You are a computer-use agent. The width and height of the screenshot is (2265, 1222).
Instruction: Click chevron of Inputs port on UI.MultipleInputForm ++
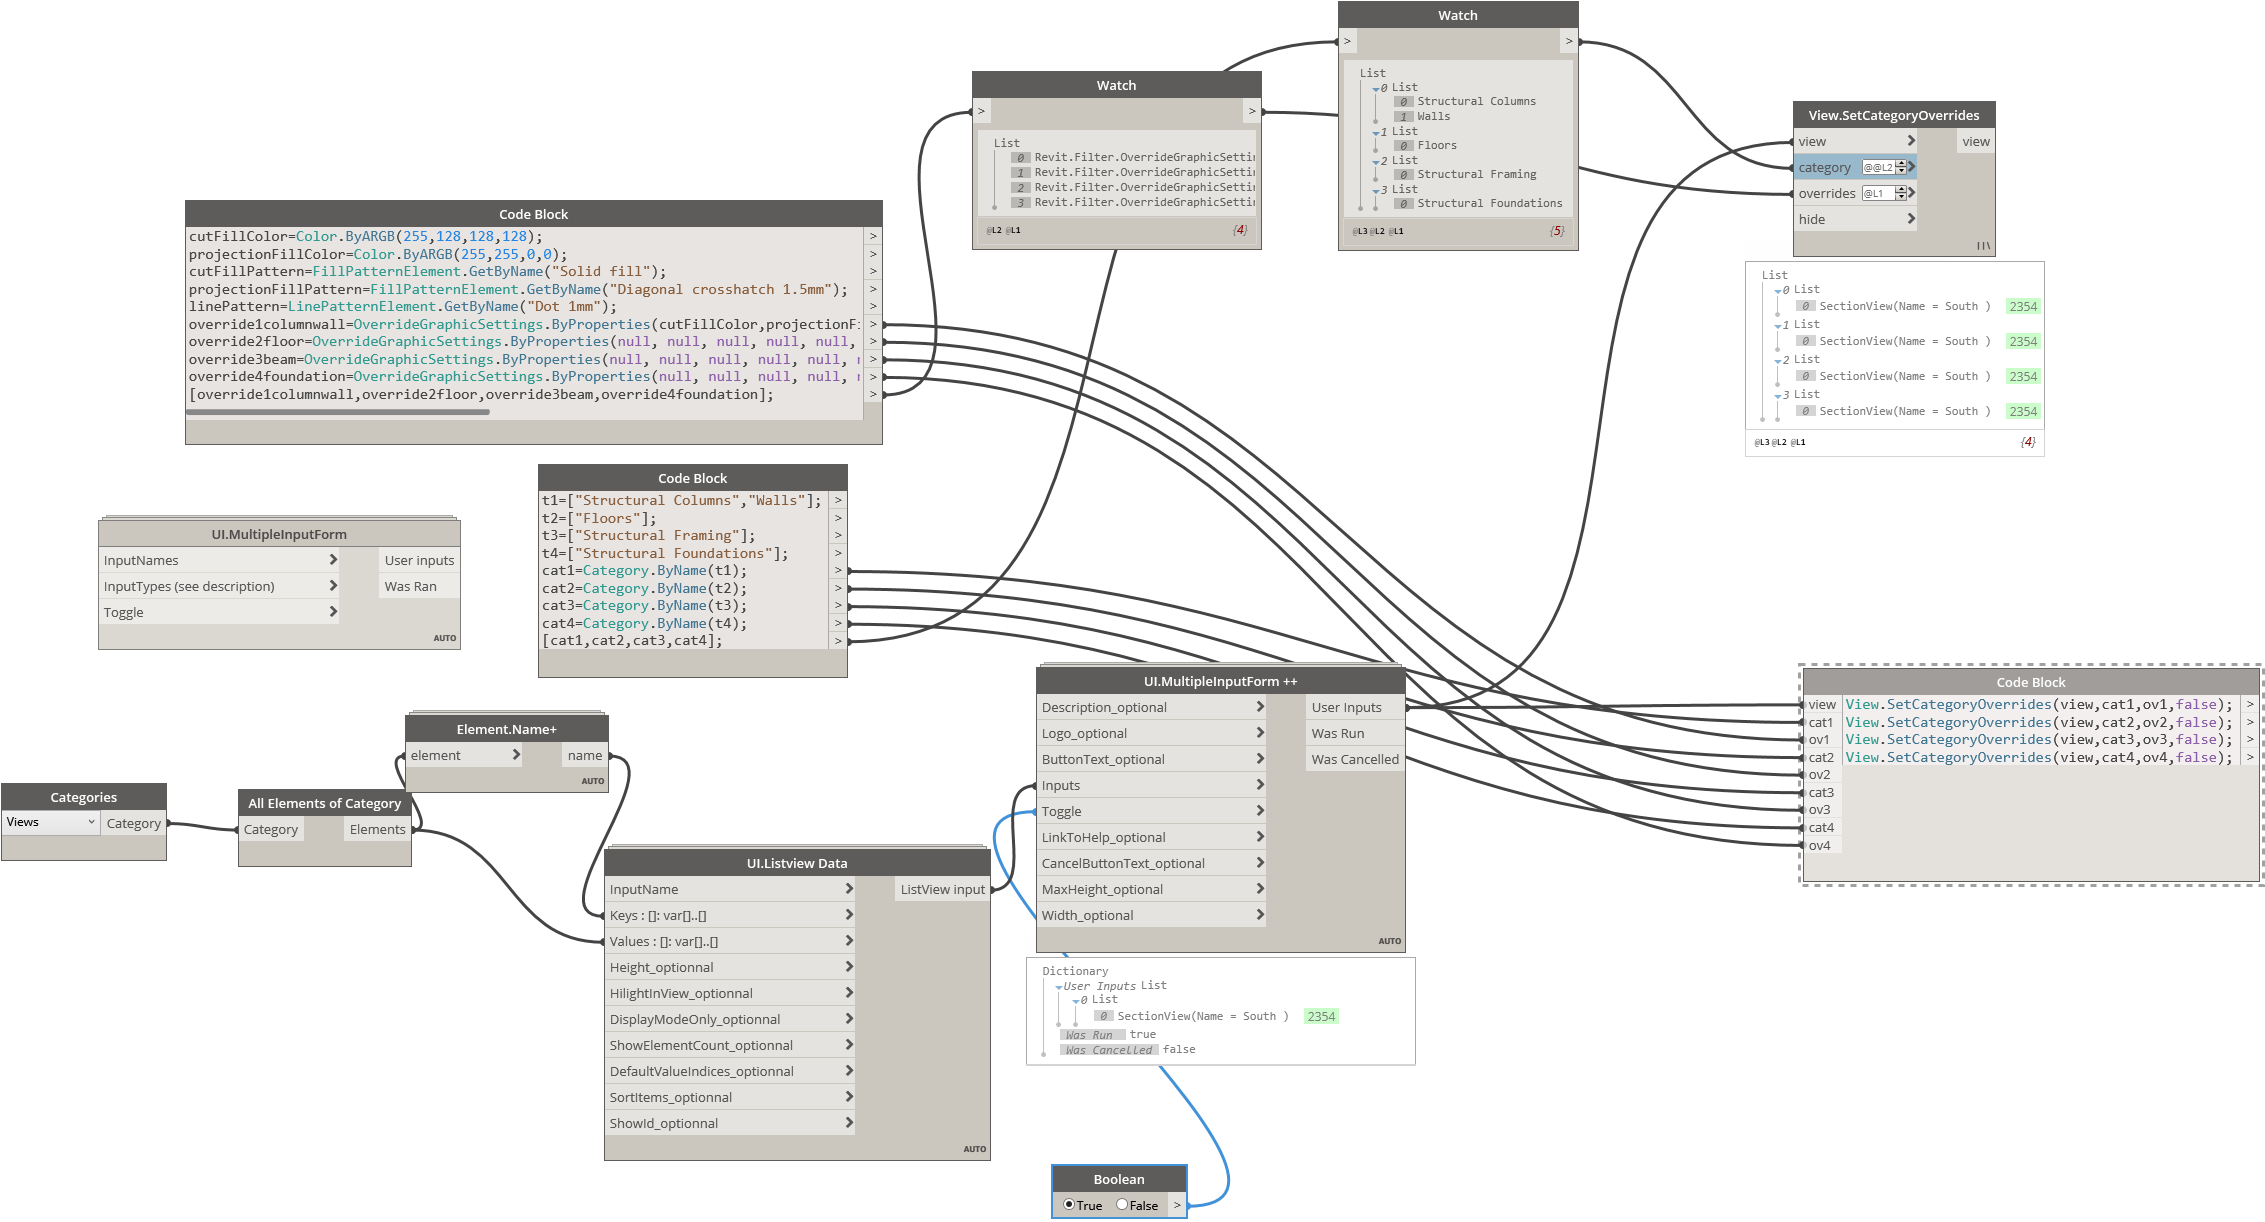[x=1260, y=785]
